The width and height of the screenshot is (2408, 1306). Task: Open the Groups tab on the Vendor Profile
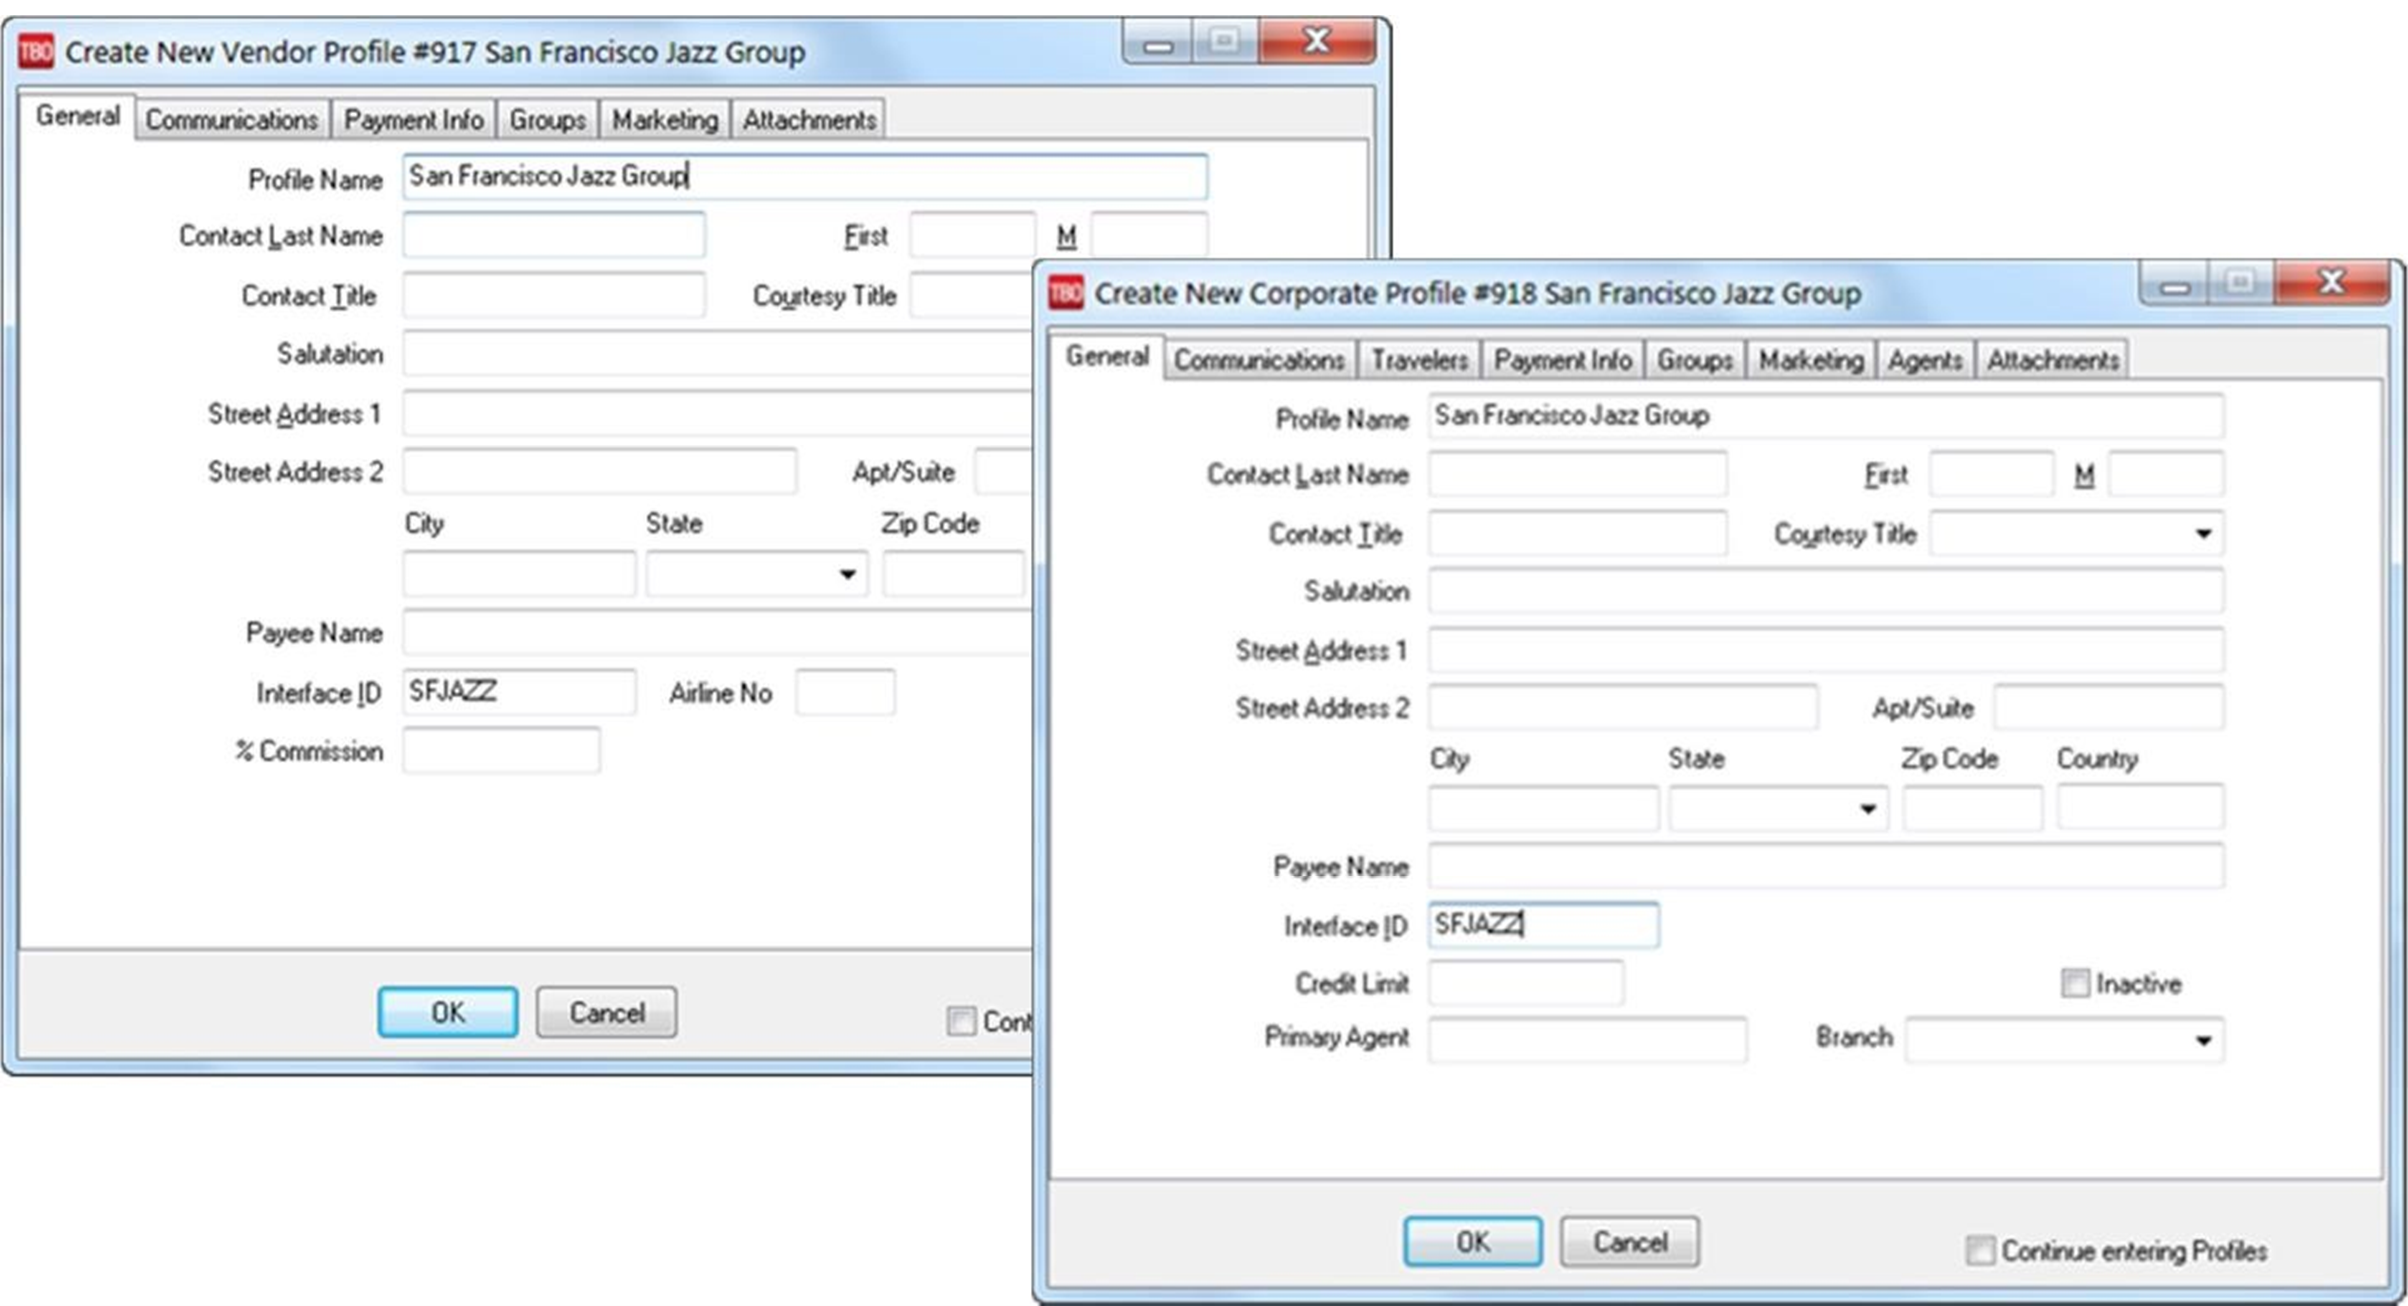pos(548,118)
